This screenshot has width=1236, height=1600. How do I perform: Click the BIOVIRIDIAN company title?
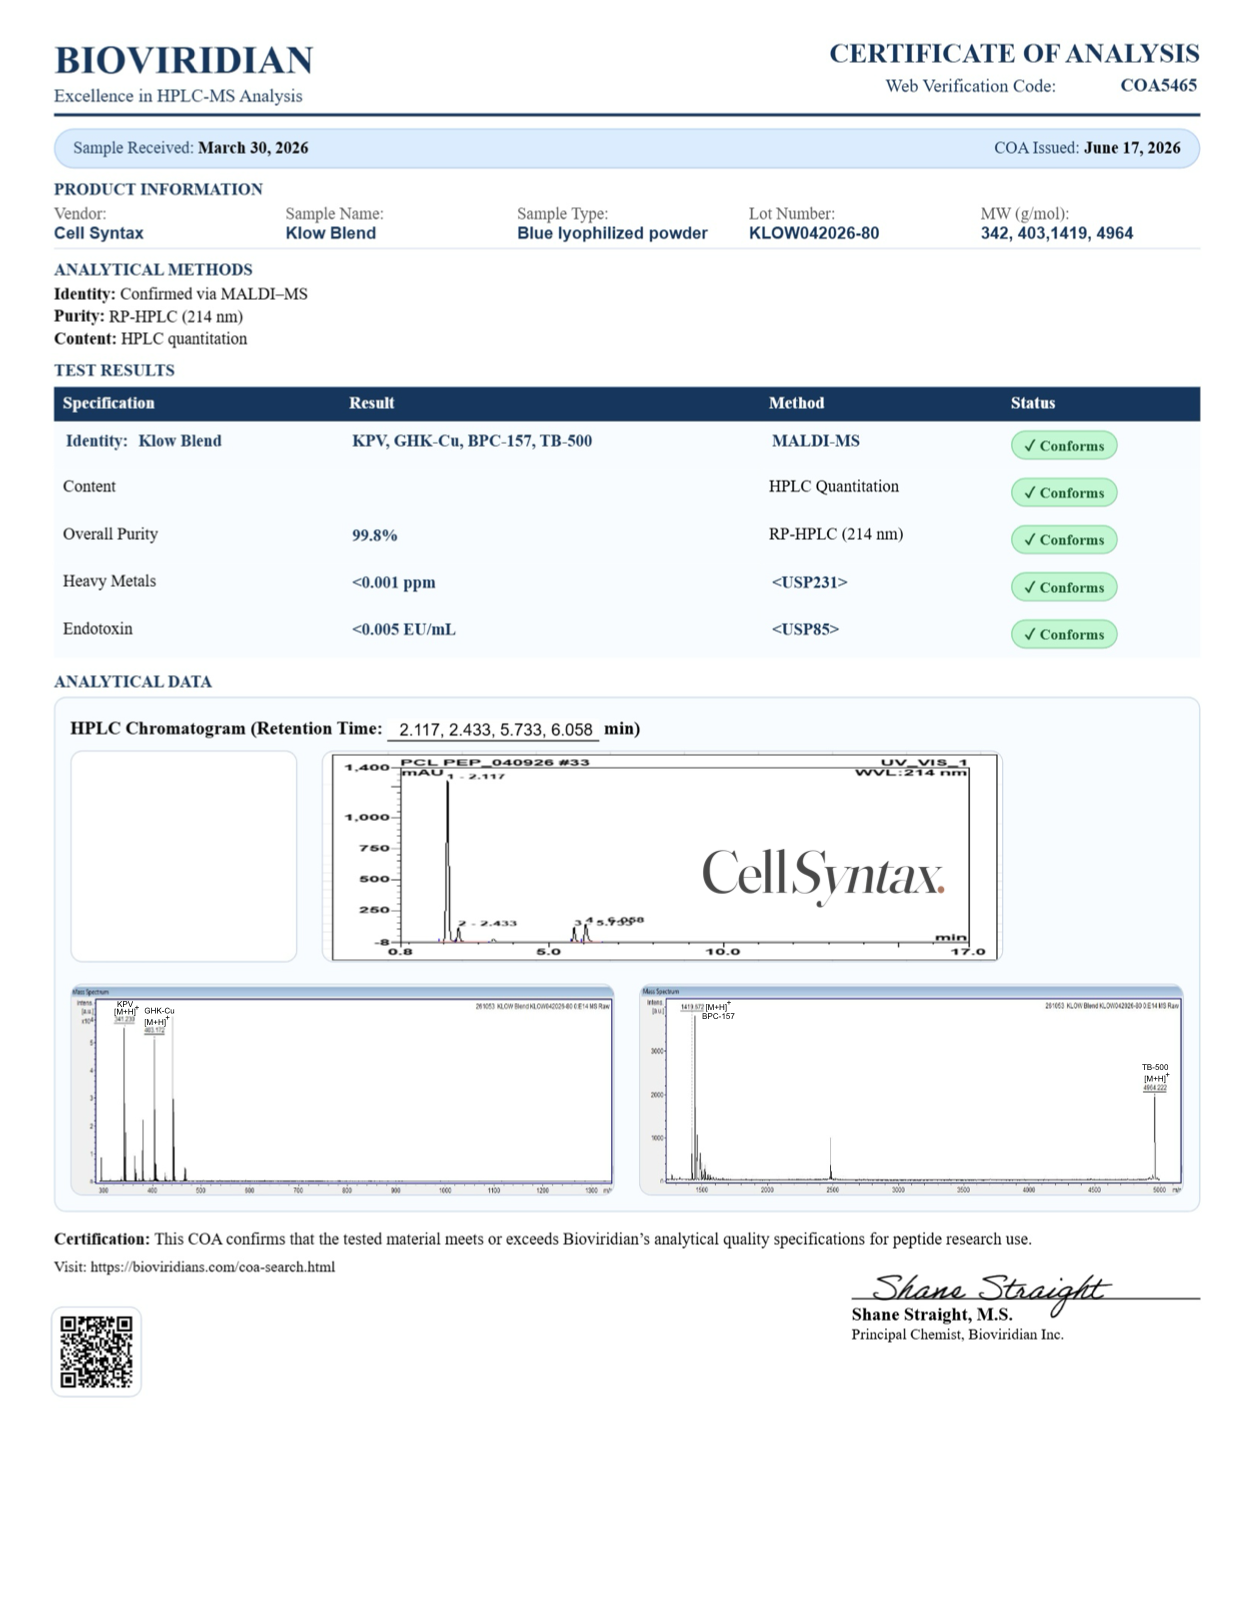pos(184,60)
